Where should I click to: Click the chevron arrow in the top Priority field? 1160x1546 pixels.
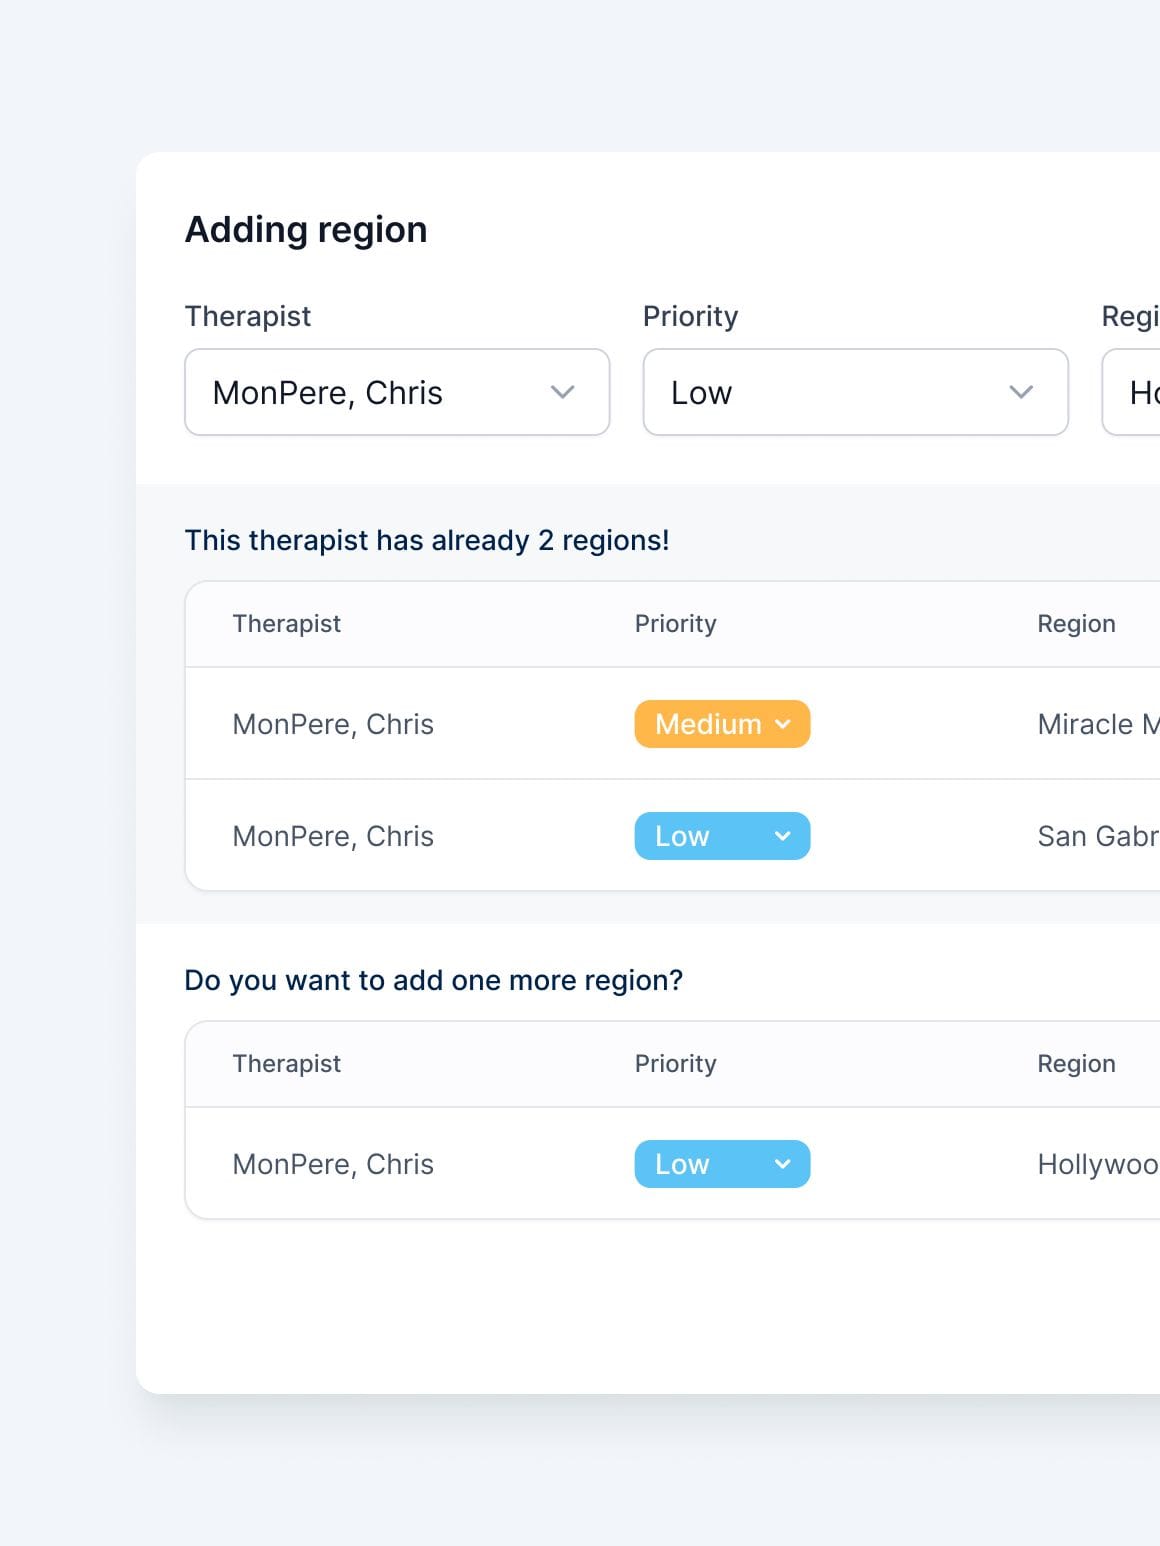(1021, 392)
